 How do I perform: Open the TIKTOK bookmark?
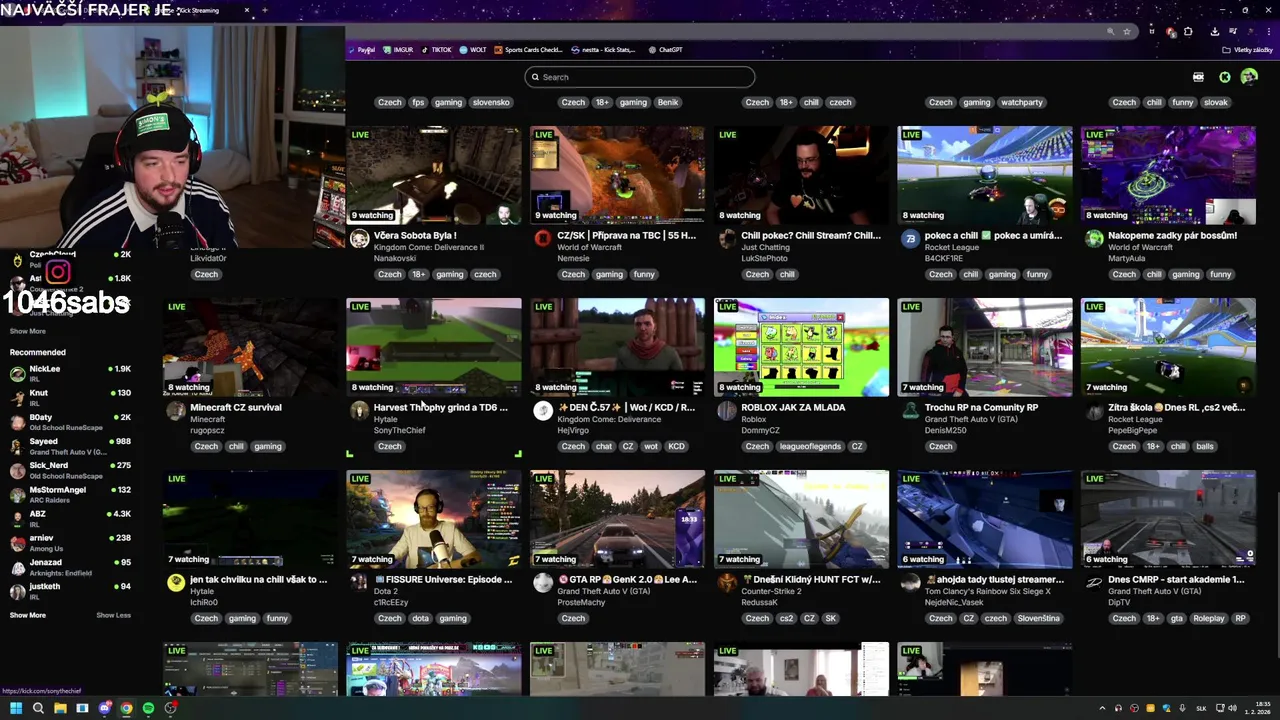tap(437, 49)
